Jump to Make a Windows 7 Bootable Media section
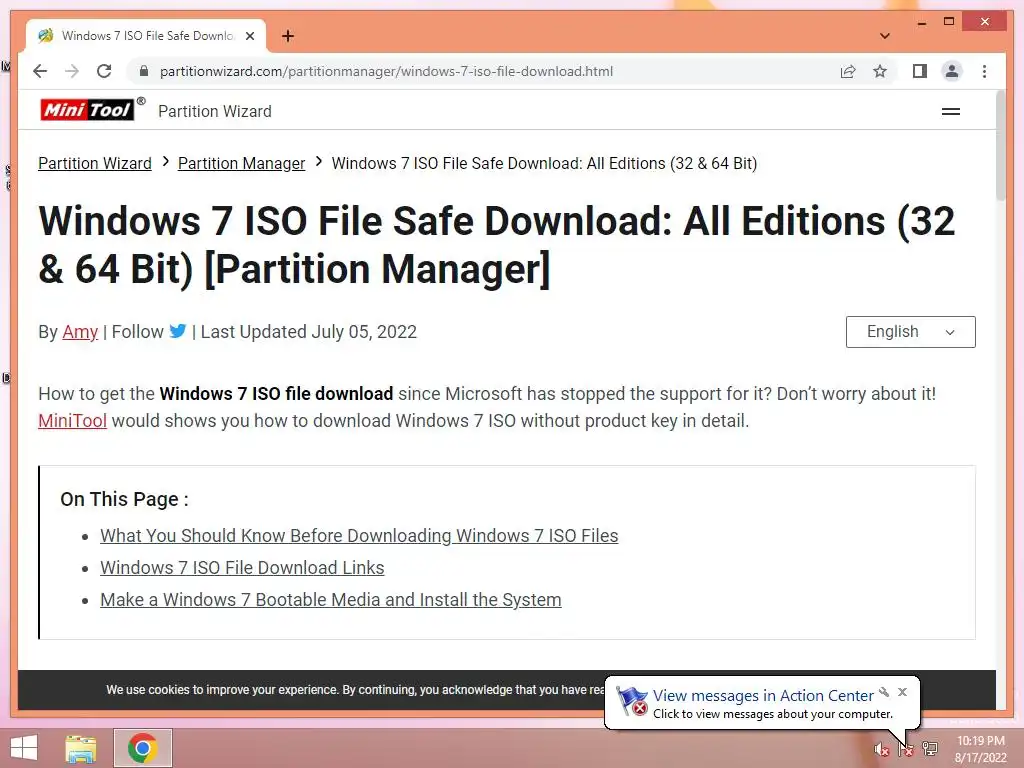 point(330,600)
